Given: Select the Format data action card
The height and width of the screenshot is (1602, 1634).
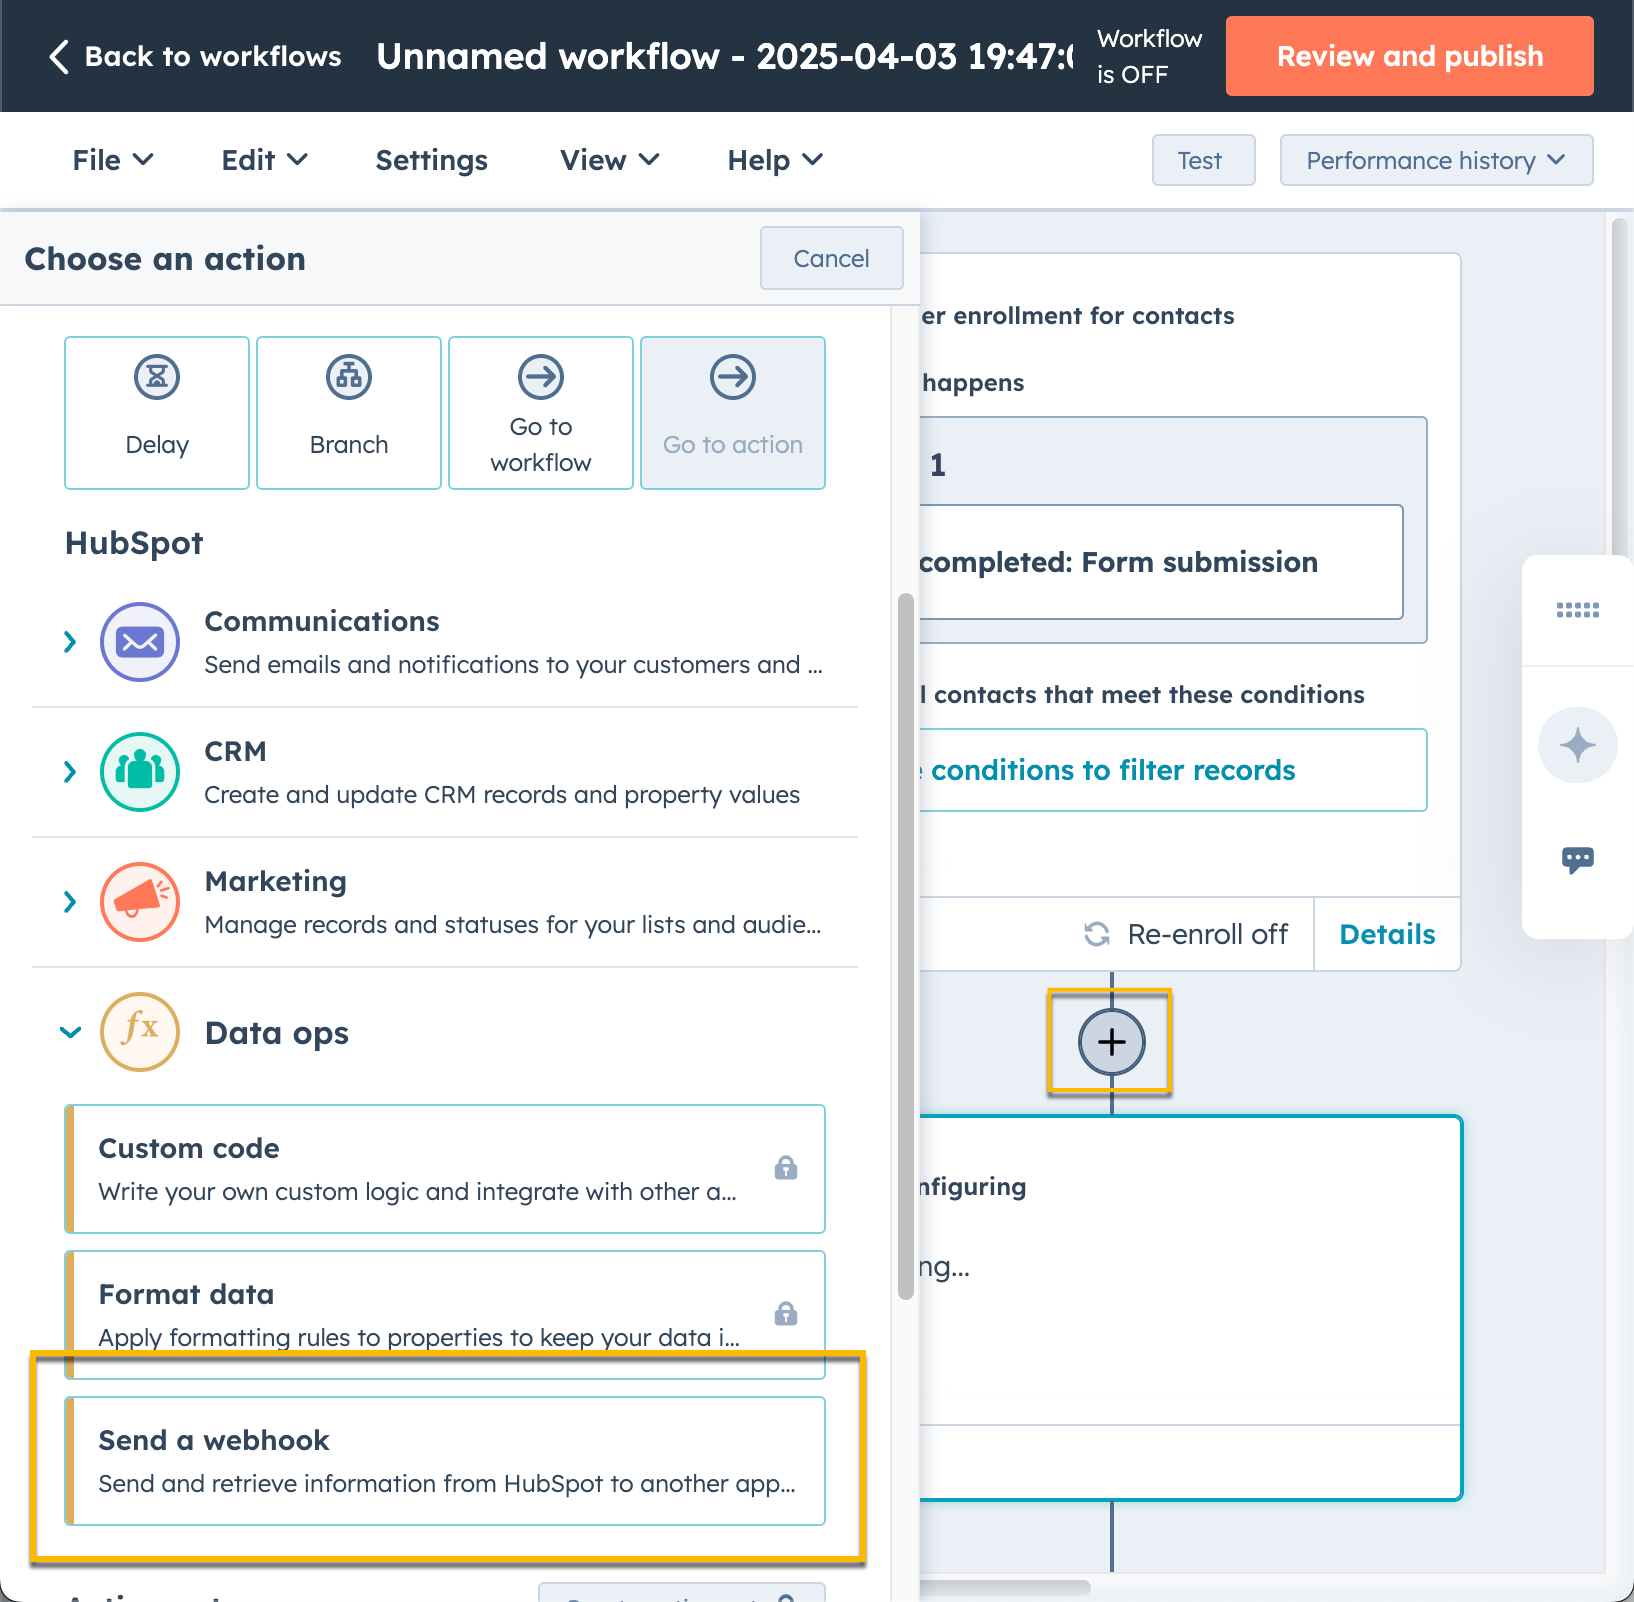Looking at the screenshot, I should 445,1314.
